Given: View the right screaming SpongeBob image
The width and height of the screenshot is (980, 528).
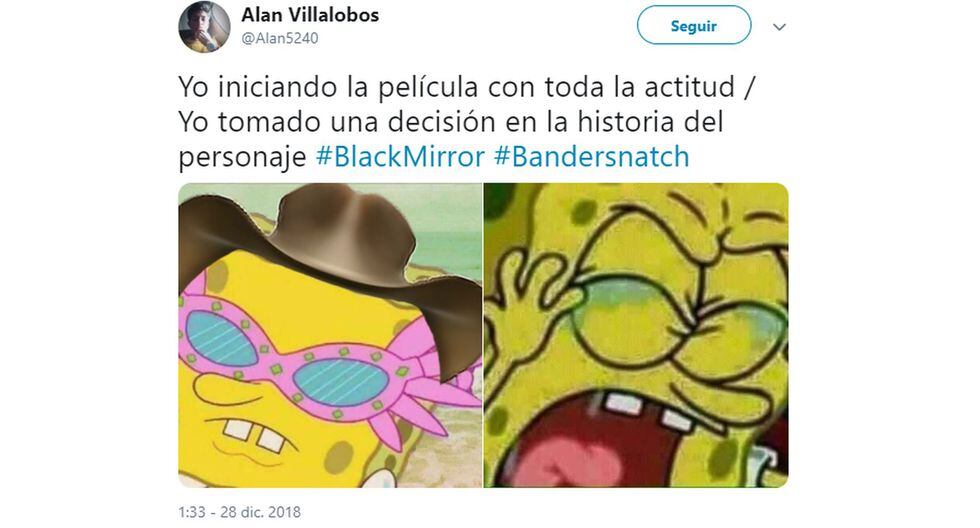Looking at the screenshot, I should tap(636, 335).
